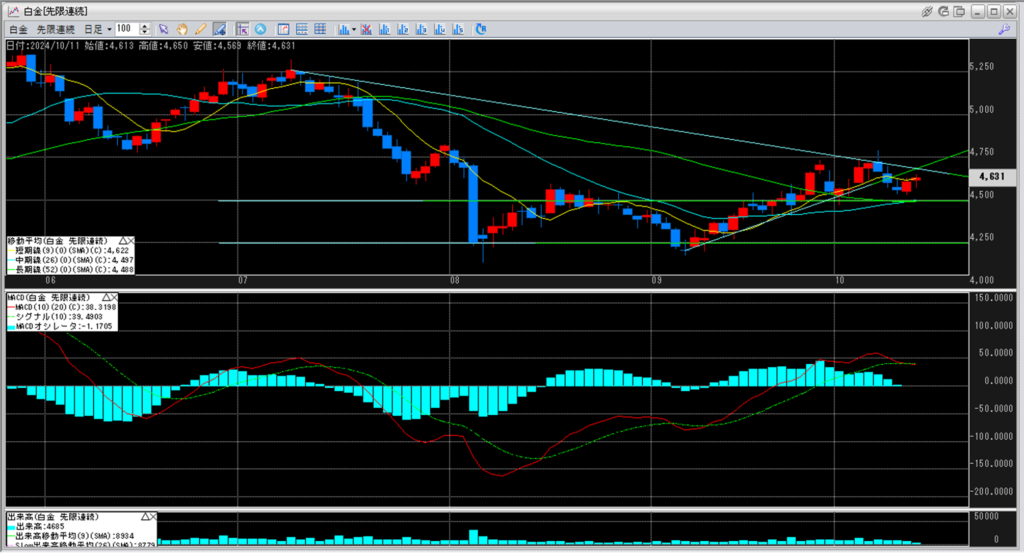Open the 日足 timeframe dropdown

click(98, 29)
